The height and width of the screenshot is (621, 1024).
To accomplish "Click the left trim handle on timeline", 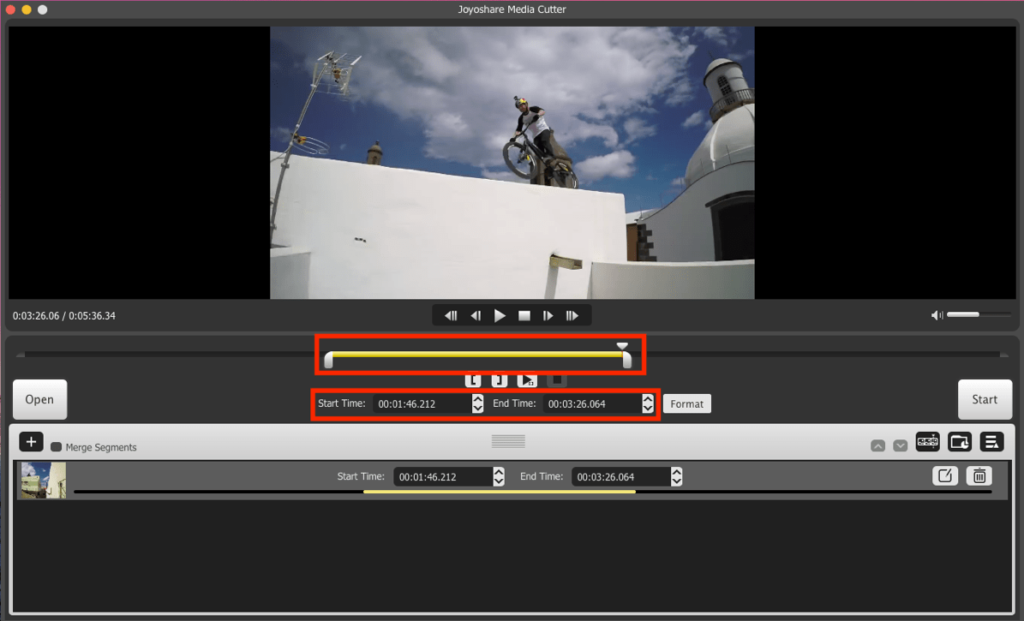I will click(x=328, y=360).
